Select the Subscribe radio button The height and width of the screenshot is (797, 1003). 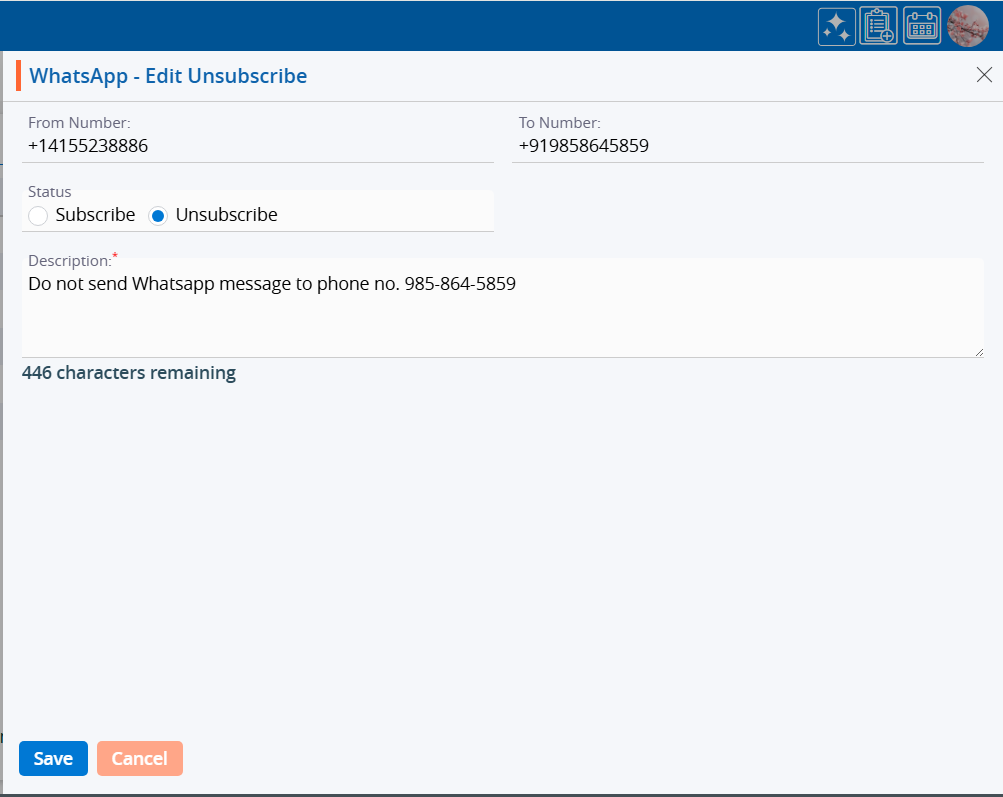click(38, 215)
